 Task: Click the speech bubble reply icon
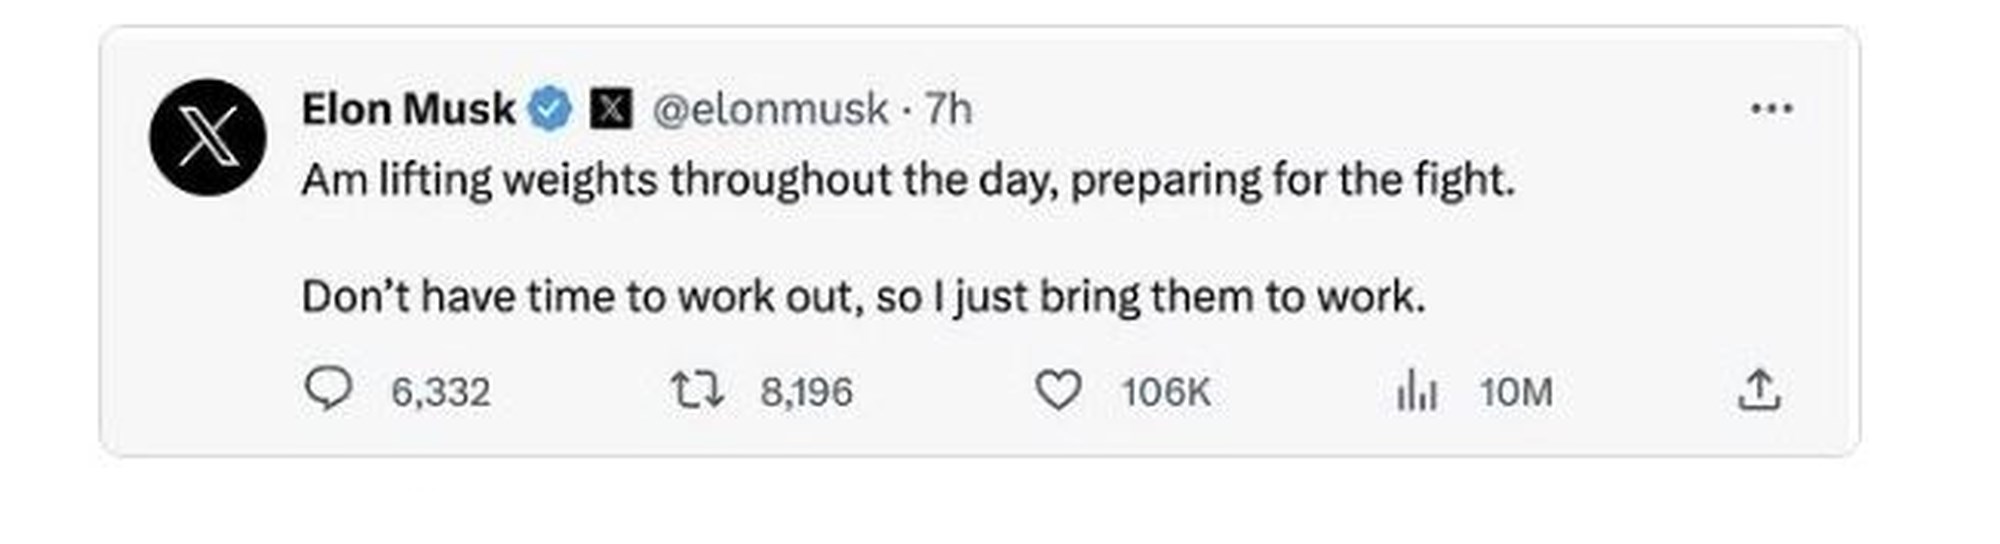pos(328,390)
